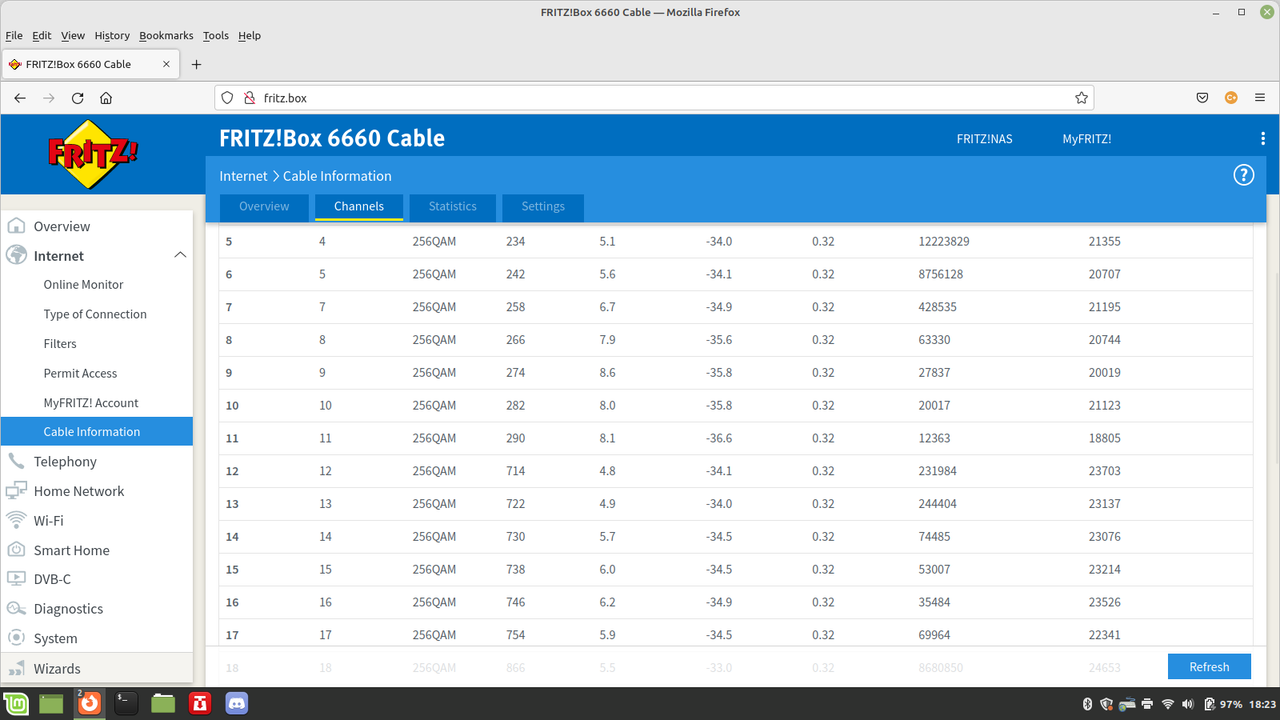This screenshot has width=1280, height=720.
Task: Open the History menu
Action: (112, 35)
